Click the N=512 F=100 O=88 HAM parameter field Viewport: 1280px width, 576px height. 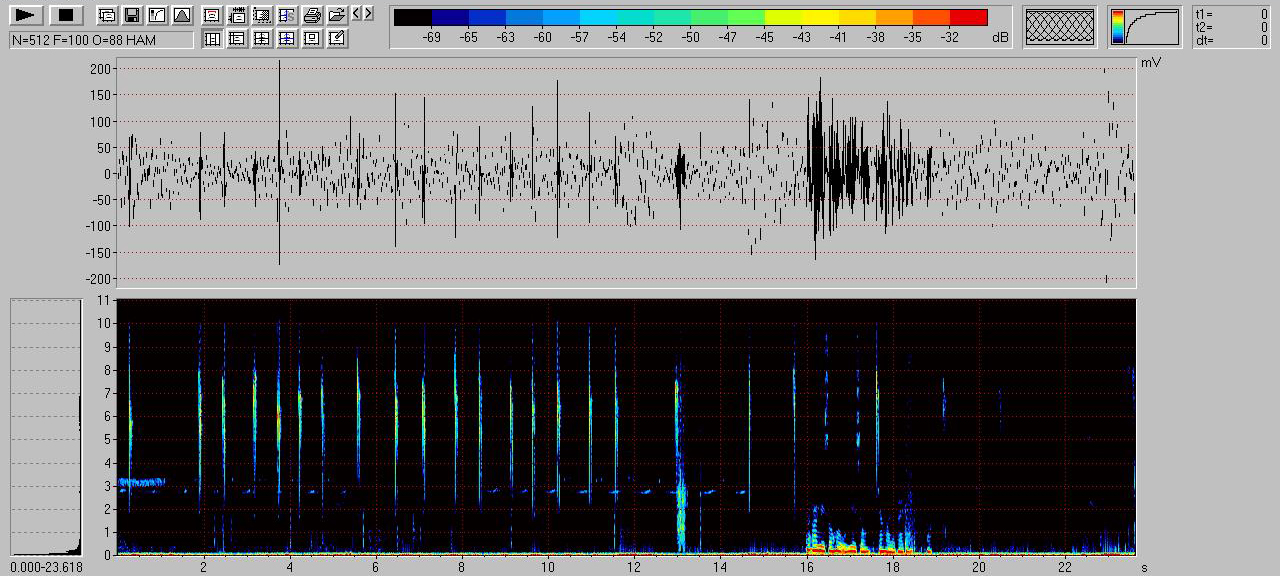click(x=101, y=40)
